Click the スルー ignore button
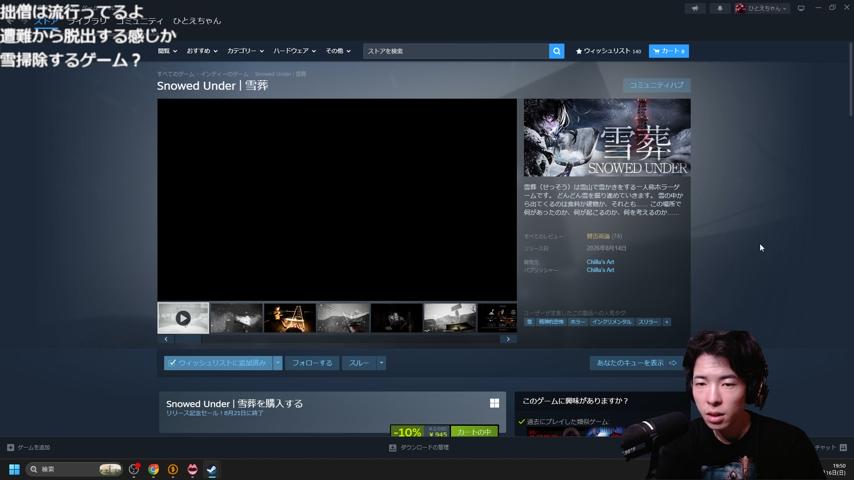This screenshot has width=854, height=480. [358, 363]
